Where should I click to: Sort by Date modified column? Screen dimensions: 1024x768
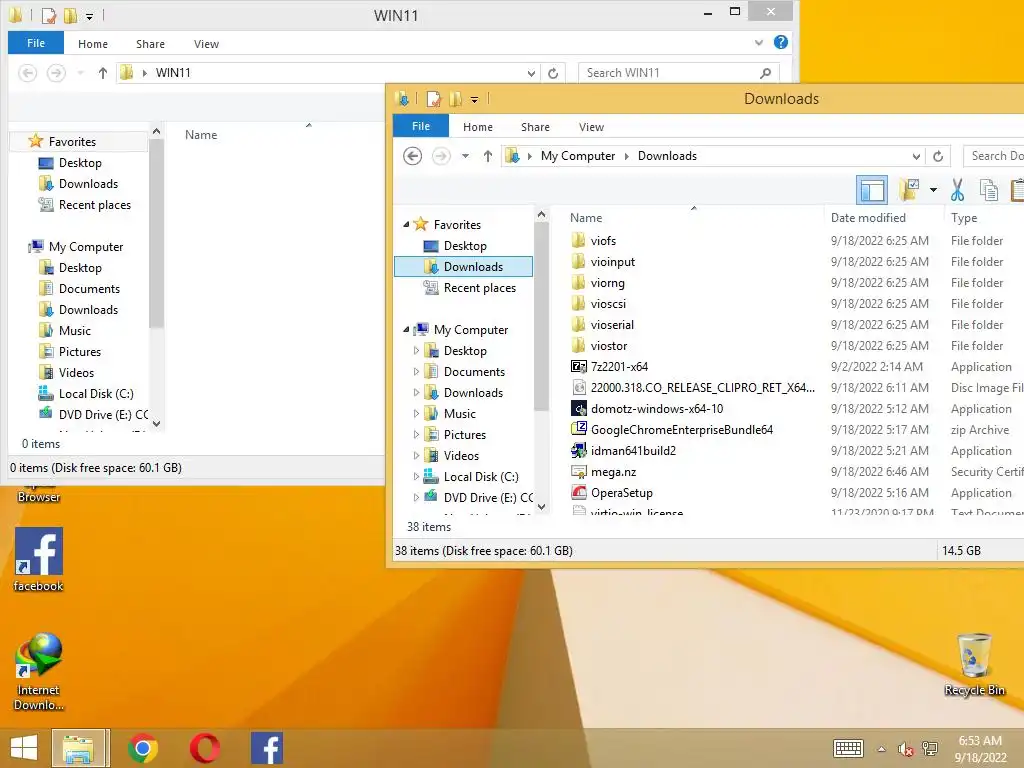(x=868, y=217)
